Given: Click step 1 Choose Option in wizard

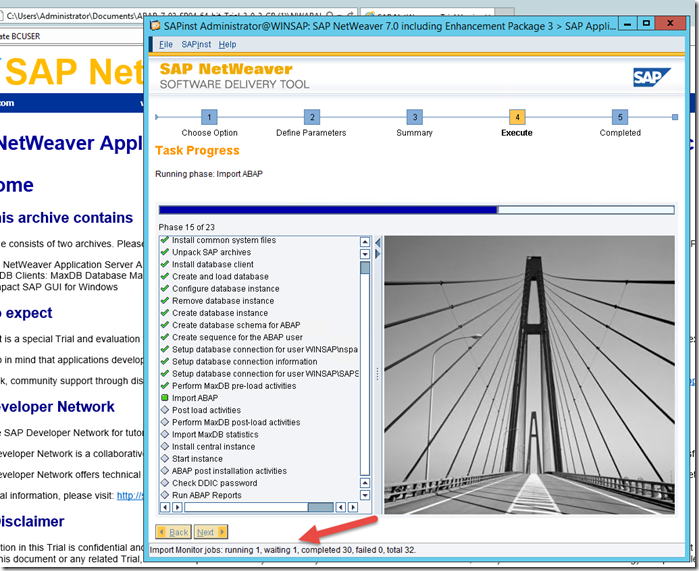Looking at the screenshot, I should tap(209, 117).
